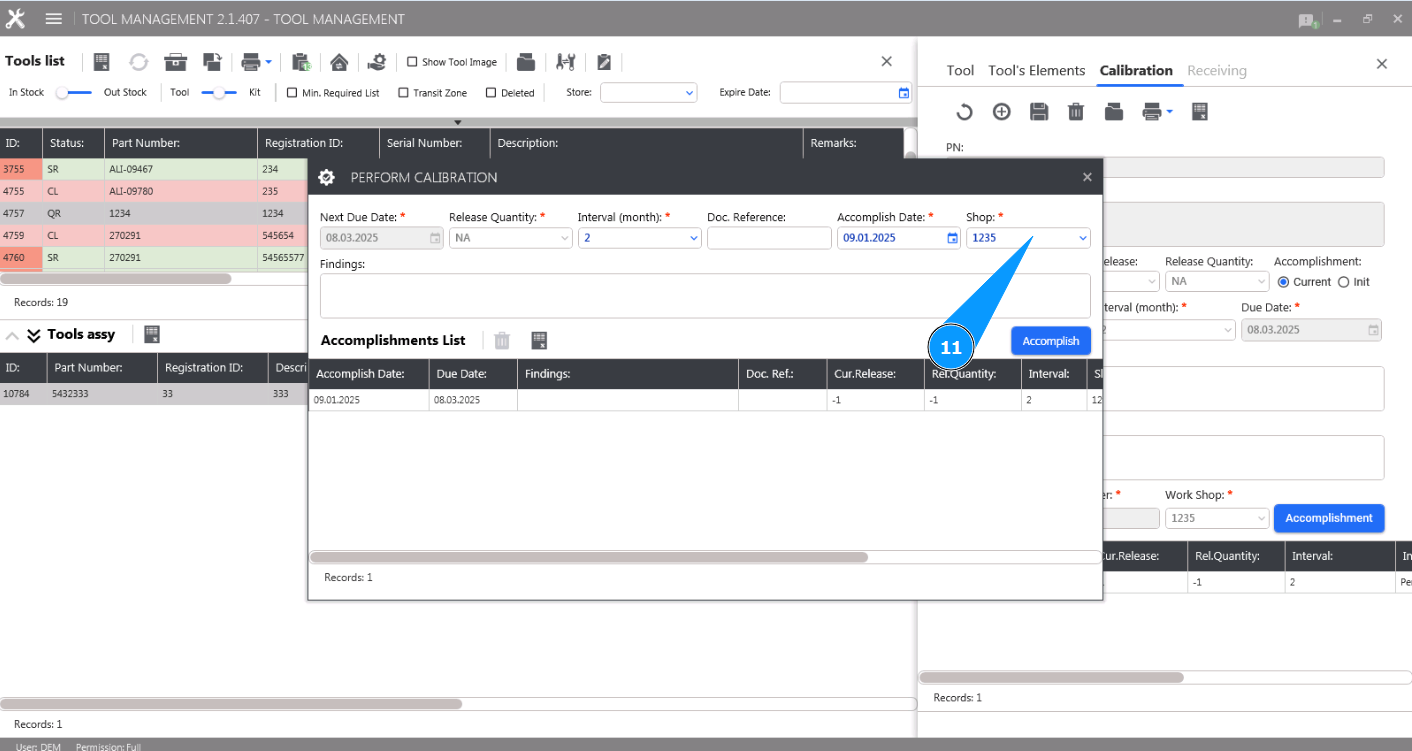
Task: Open the folder icon in Calibration panel
Action: [x=1114, y=112]
